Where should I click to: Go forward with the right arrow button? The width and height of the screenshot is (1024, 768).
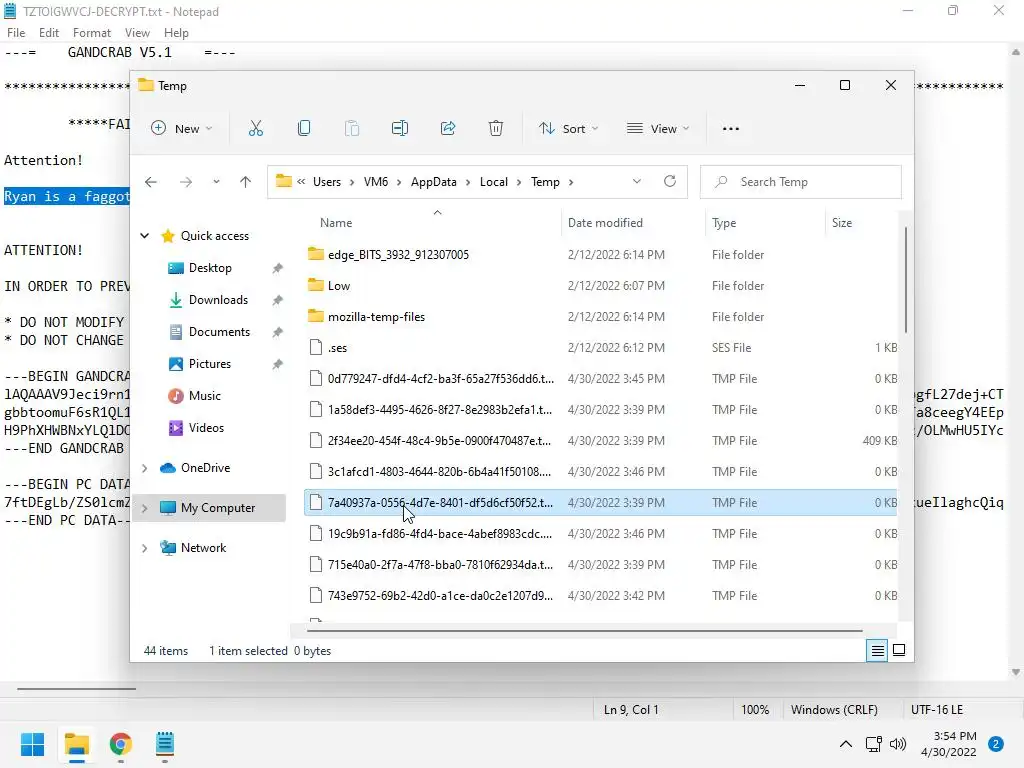(186, 182)
